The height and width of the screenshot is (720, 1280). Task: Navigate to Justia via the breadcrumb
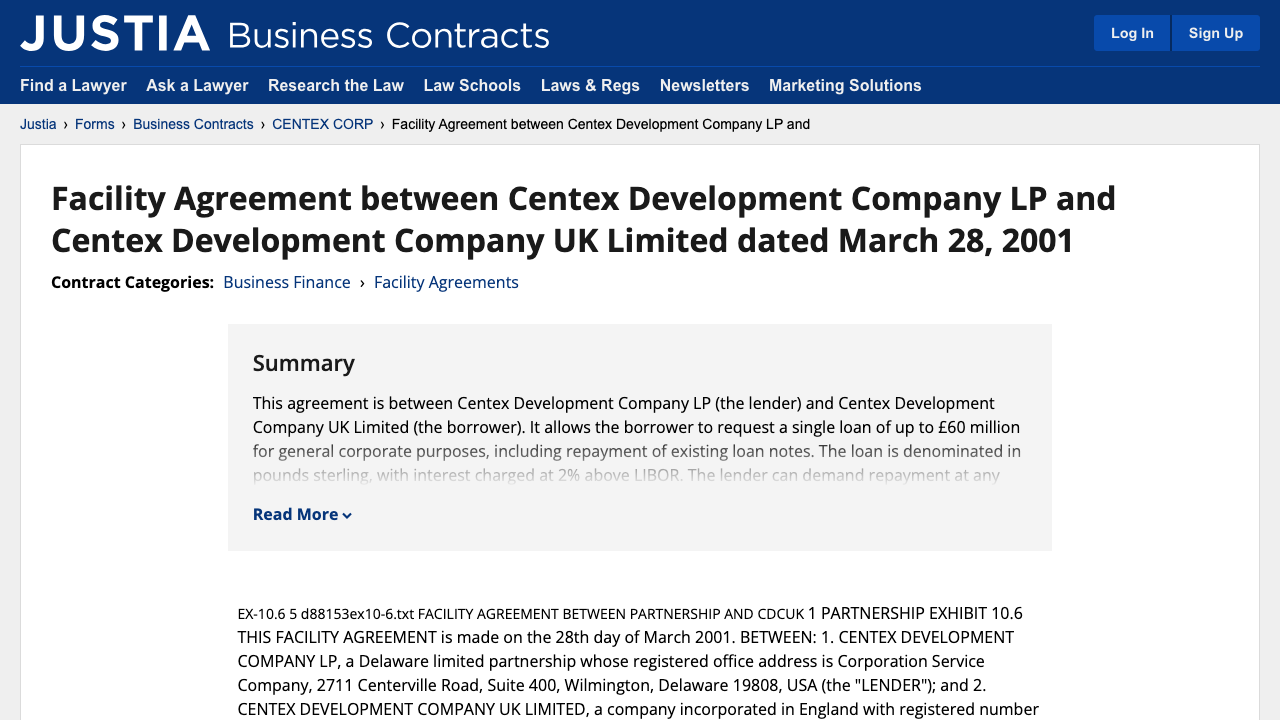[x=38, y=124]
